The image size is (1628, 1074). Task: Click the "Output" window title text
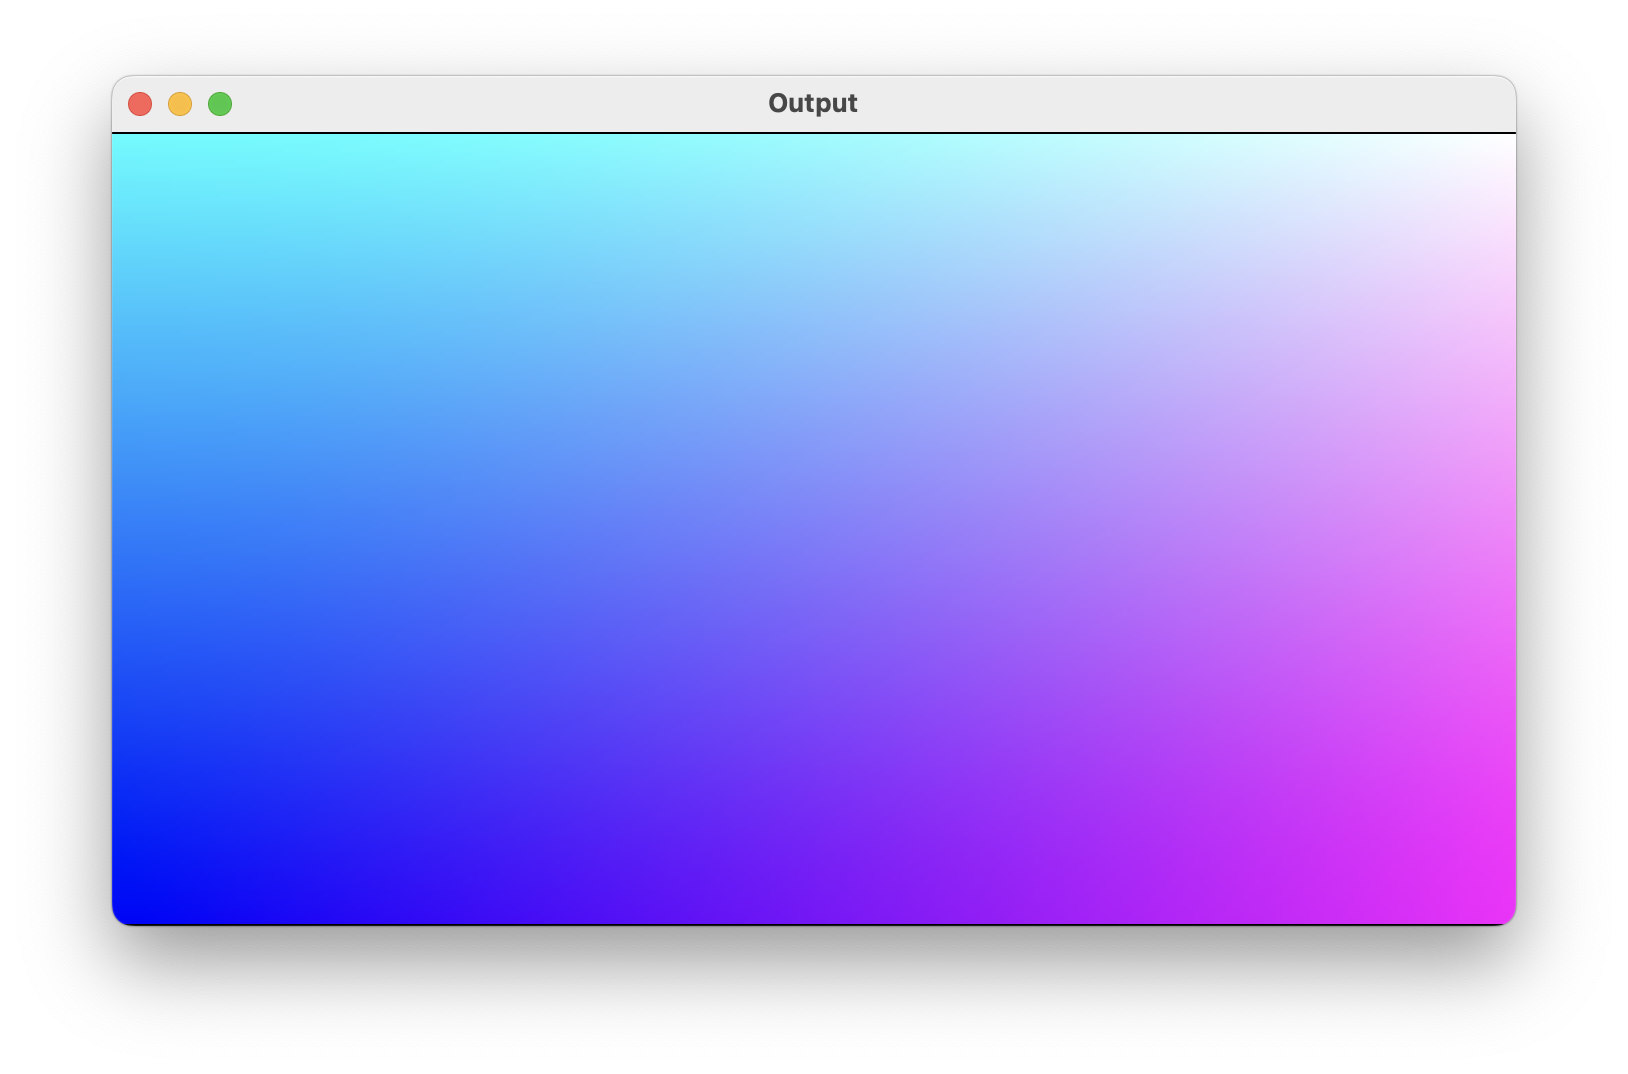(x=812, y=104)
